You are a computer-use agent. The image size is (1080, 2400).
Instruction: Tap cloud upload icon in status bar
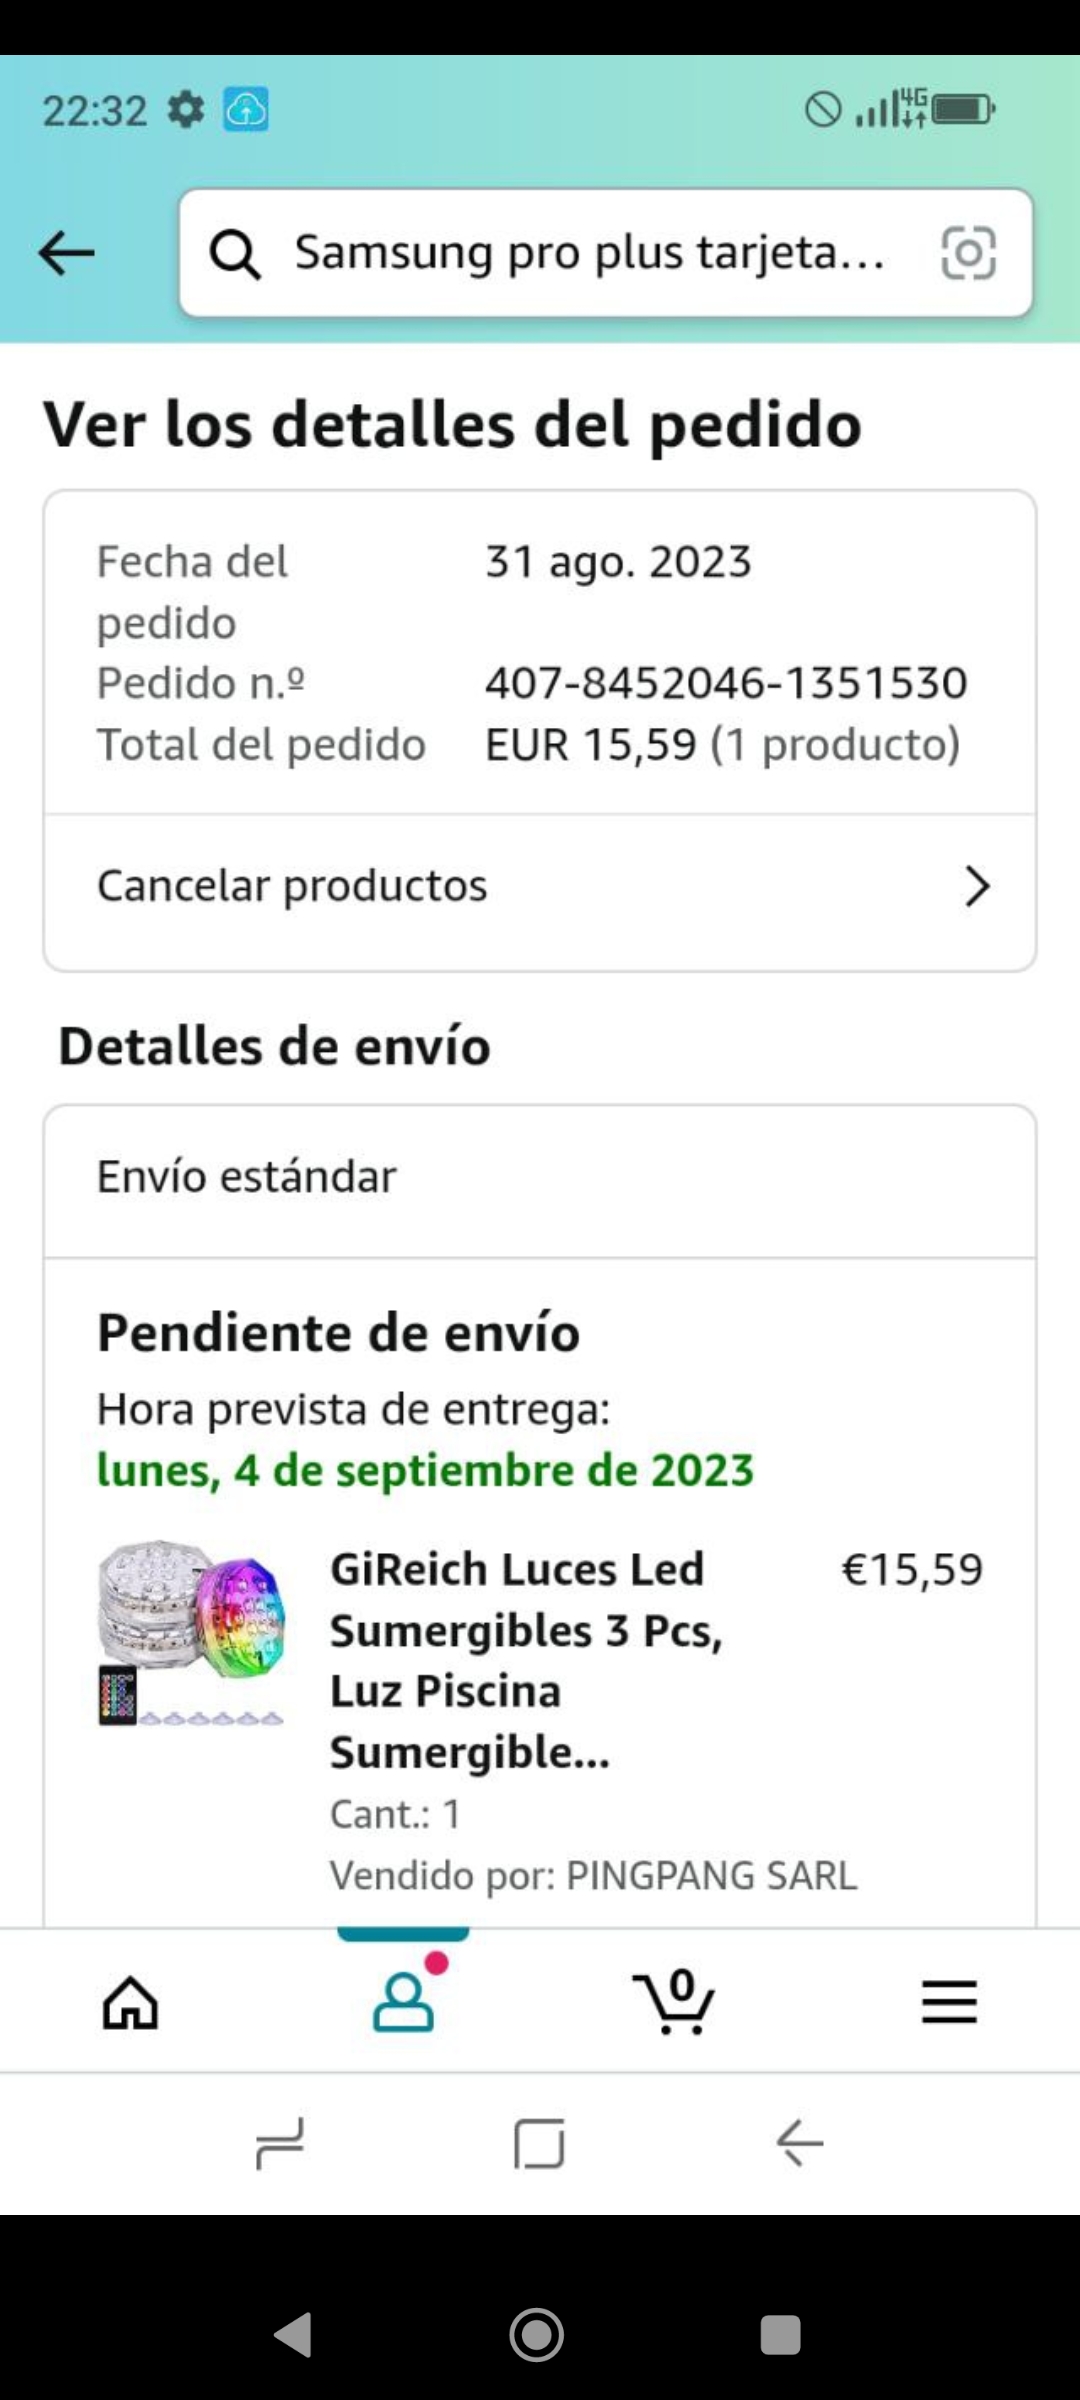pos(246,109)
